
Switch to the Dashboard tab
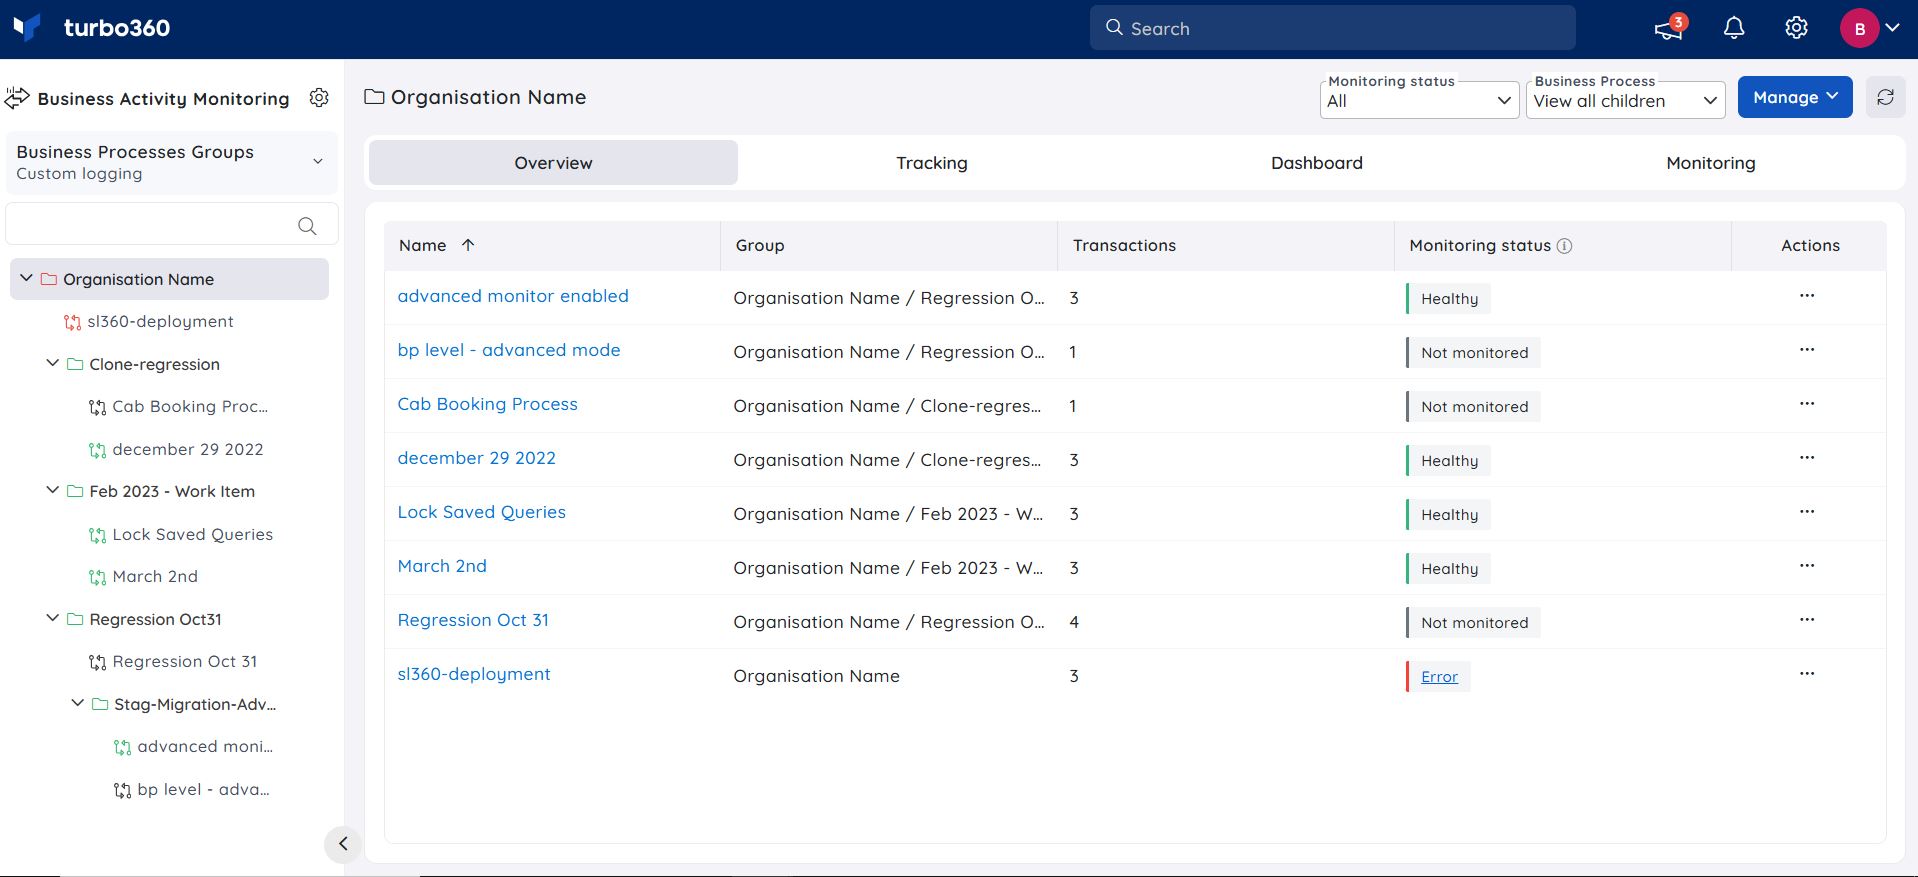point(1316,162)
